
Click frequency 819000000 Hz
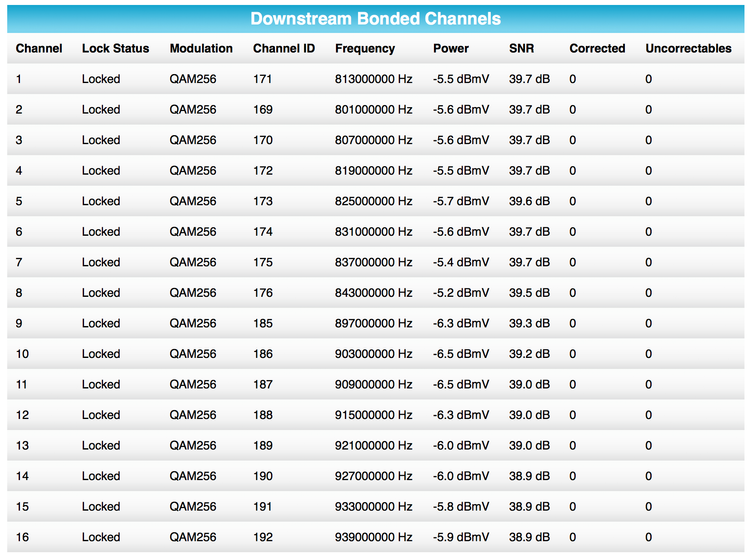pyautogui.click(x=374, y=171)
